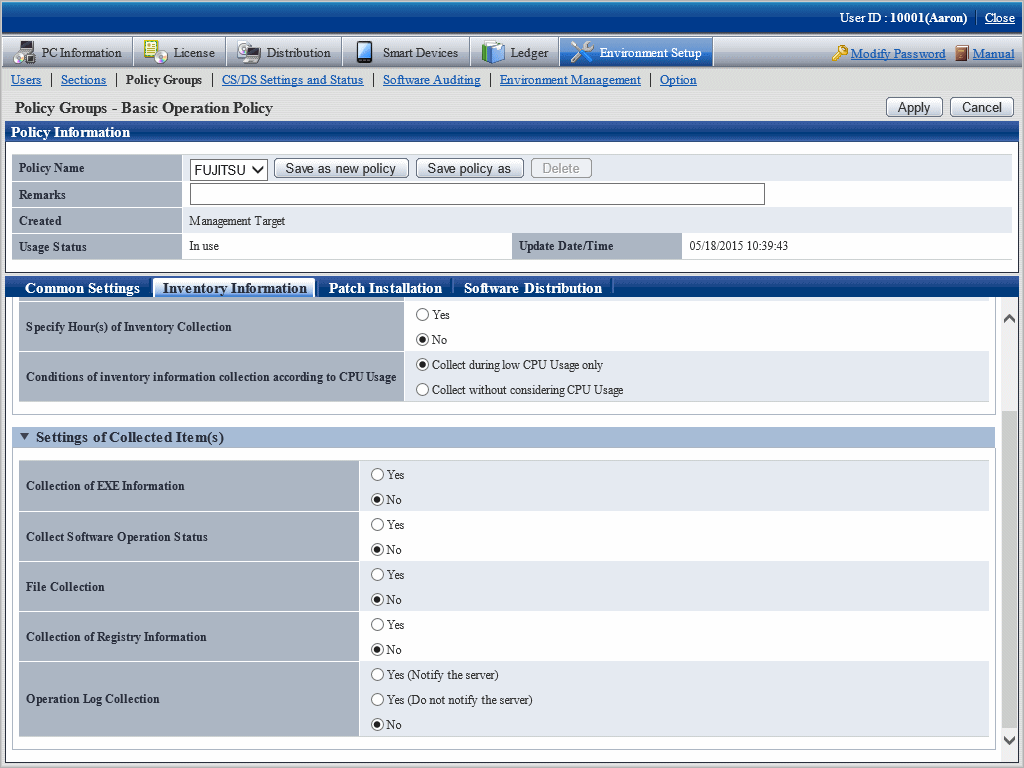Switch to the Patch Installation tab
The width and height of the screenshot is (1024, 768).
point(385,288)
